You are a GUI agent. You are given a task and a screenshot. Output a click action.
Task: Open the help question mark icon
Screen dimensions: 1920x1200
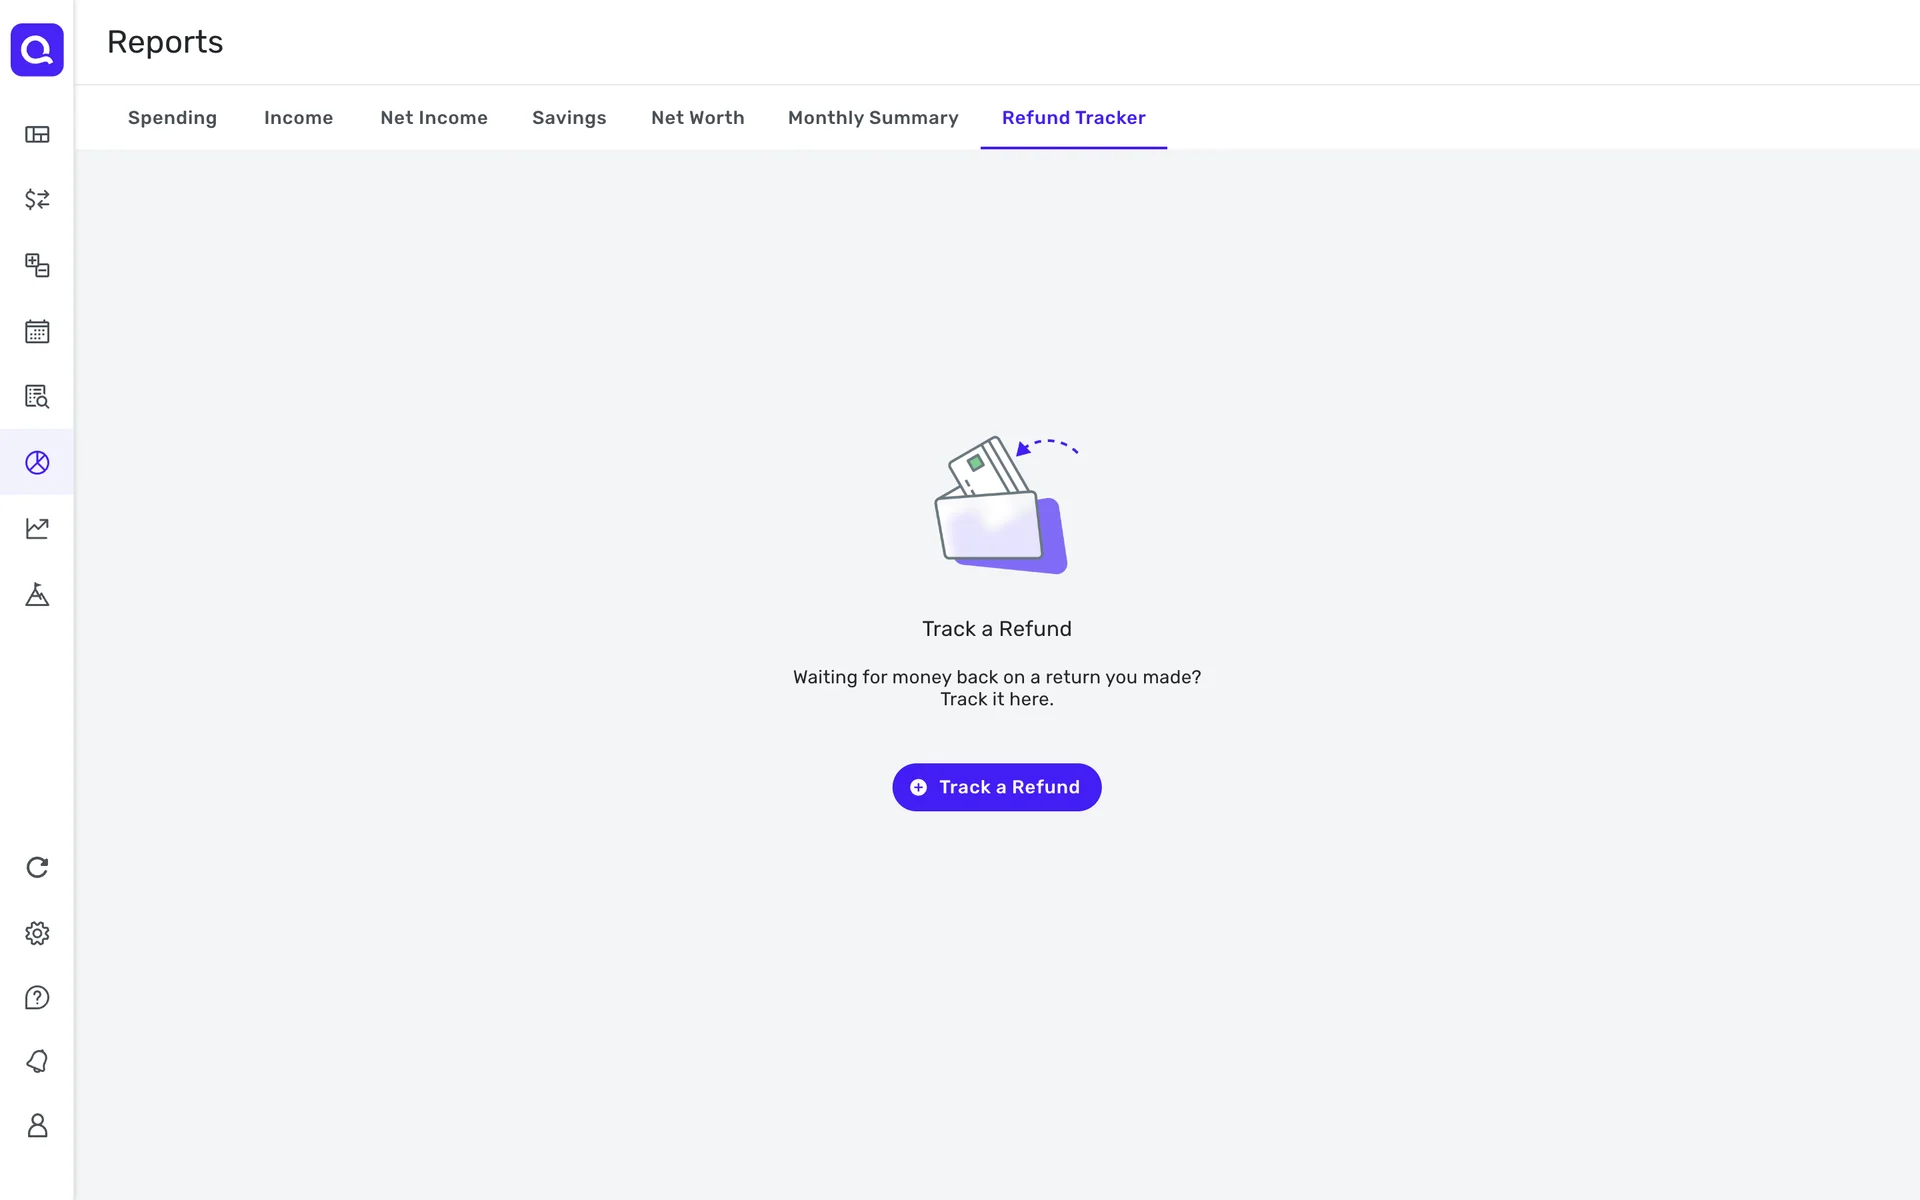37,998
